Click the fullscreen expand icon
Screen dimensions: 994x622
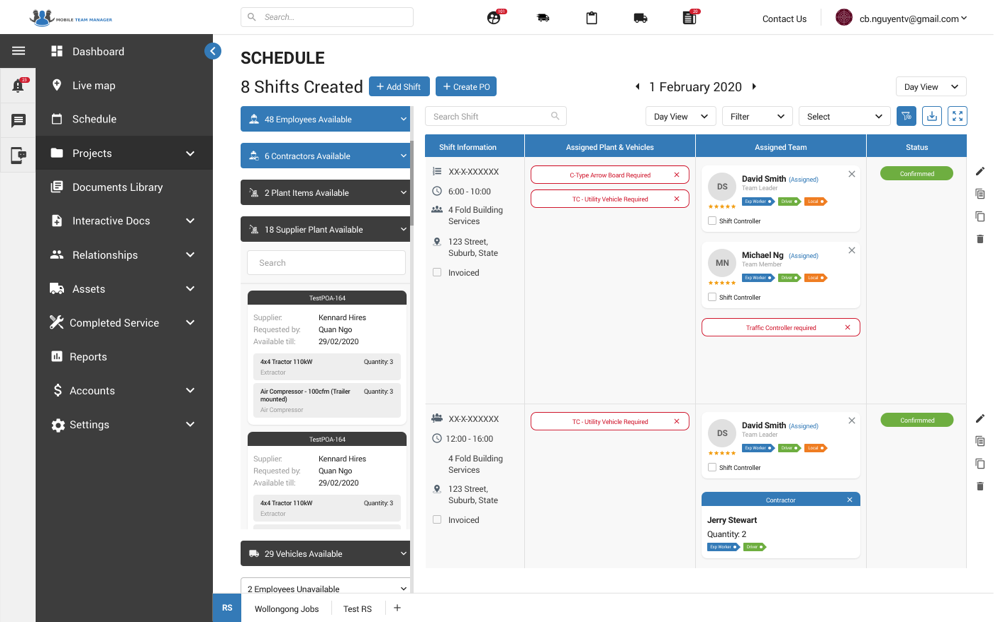tap(957, 116)
